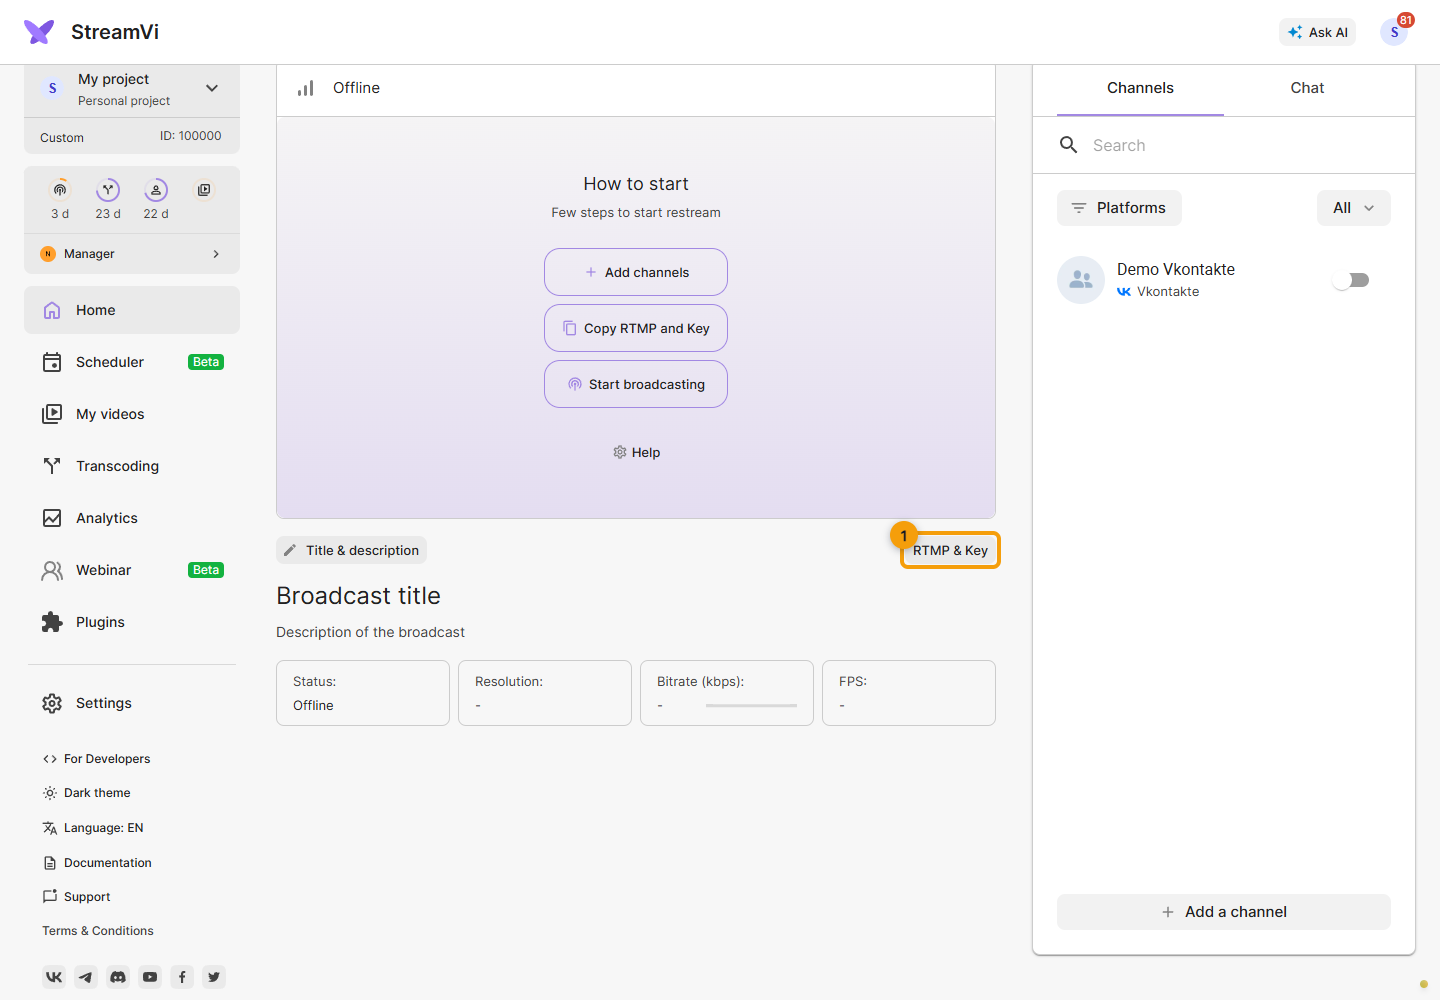1440x1000 pixels.
Task: Click the Broadcast title text
Action: click(358, 596)
